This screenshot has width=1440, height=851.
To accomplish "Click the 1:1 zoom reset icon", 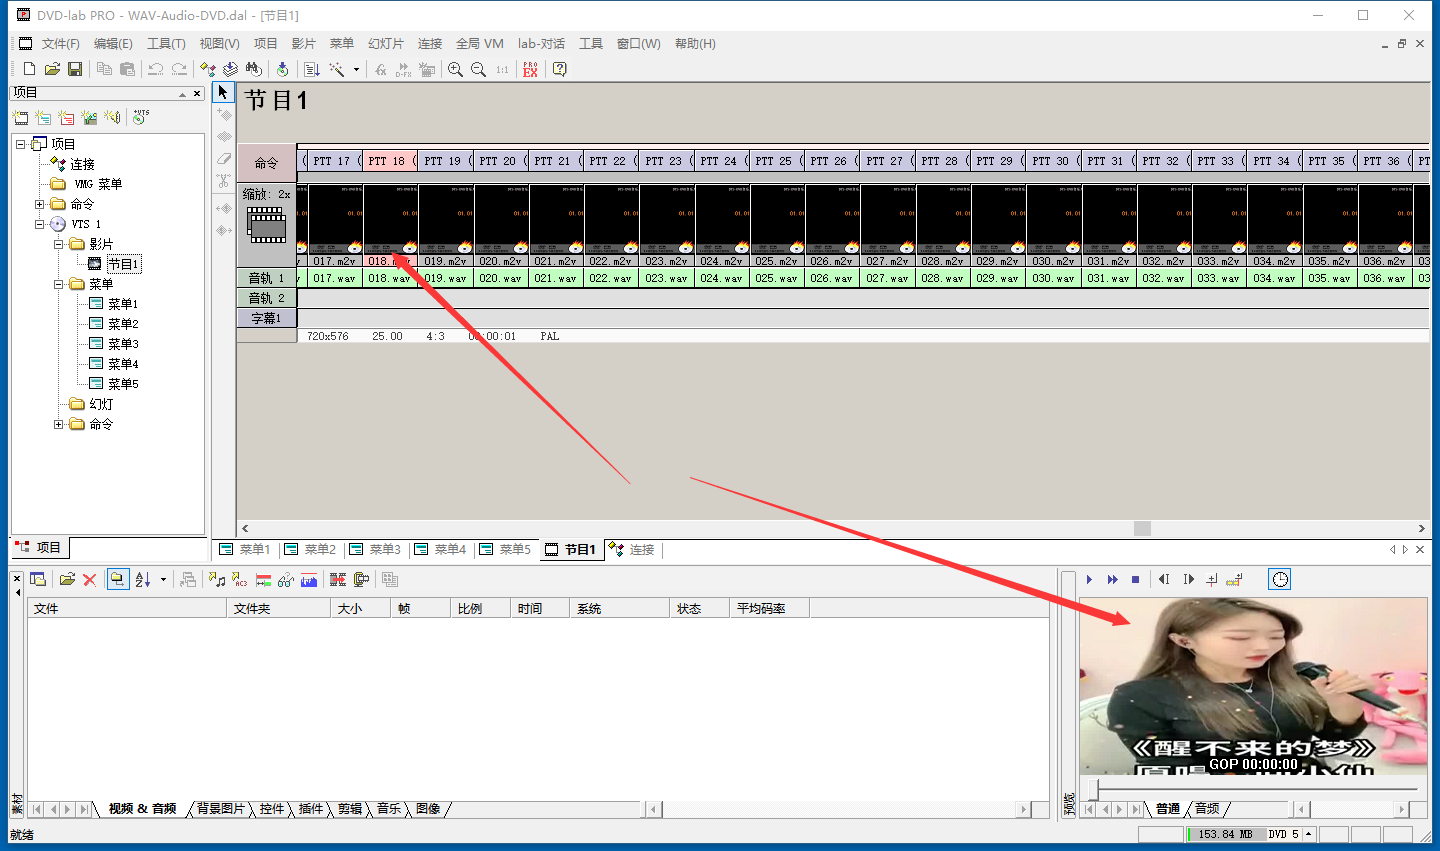I will click(x=502, y=69).
